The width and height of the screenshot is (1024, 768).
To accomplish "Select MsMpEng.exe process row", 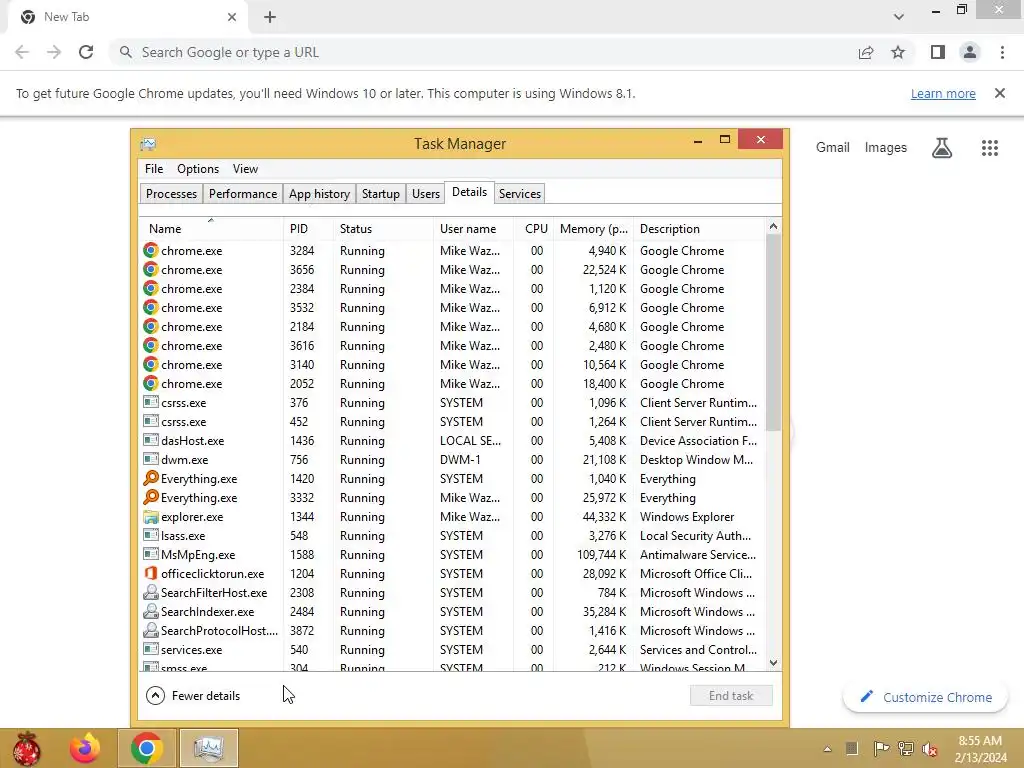I will 452,554.
